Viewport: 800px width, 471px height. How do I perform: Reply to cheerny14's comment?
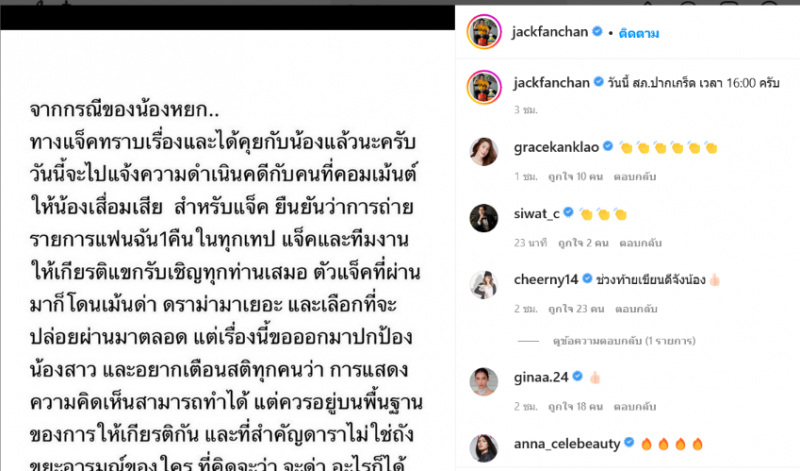click(x=636, y=309)
